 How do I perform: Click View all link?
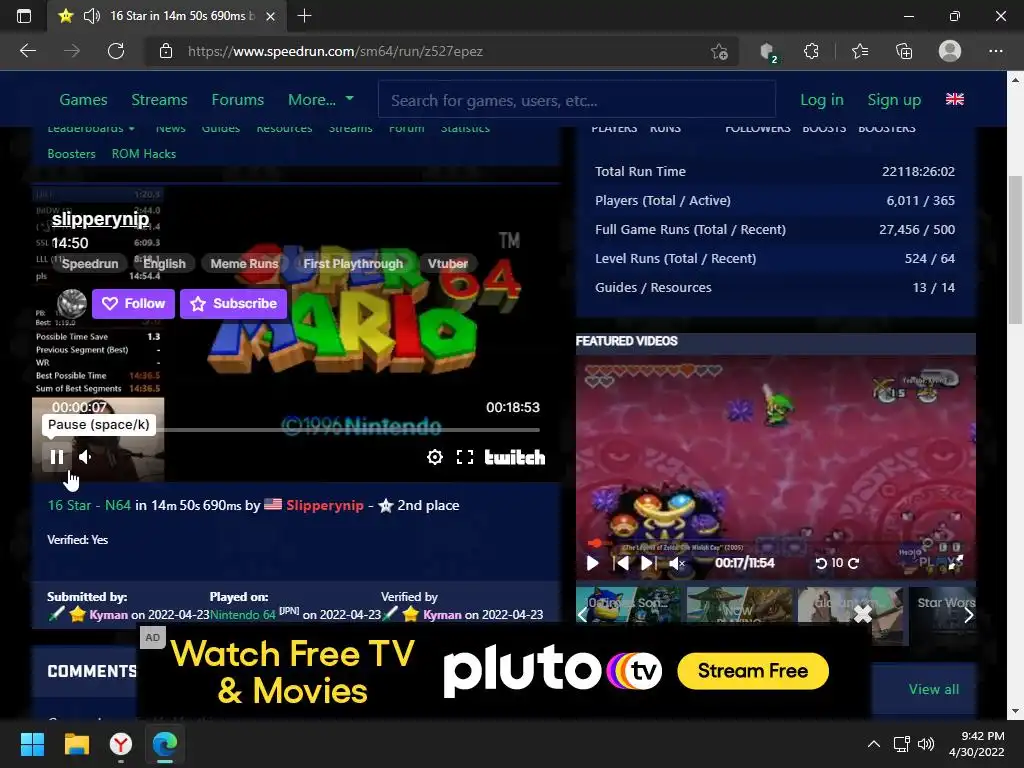click(x=934, y=689)
